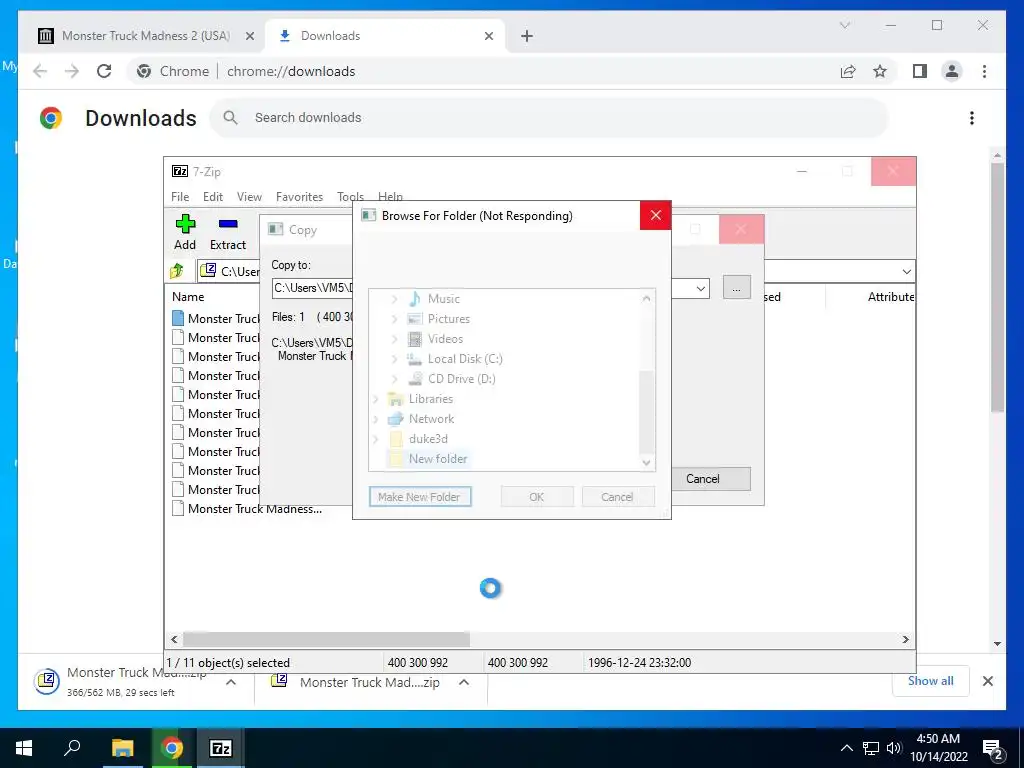
Task: Close the Downloads tab
Action: click(488, 36)
